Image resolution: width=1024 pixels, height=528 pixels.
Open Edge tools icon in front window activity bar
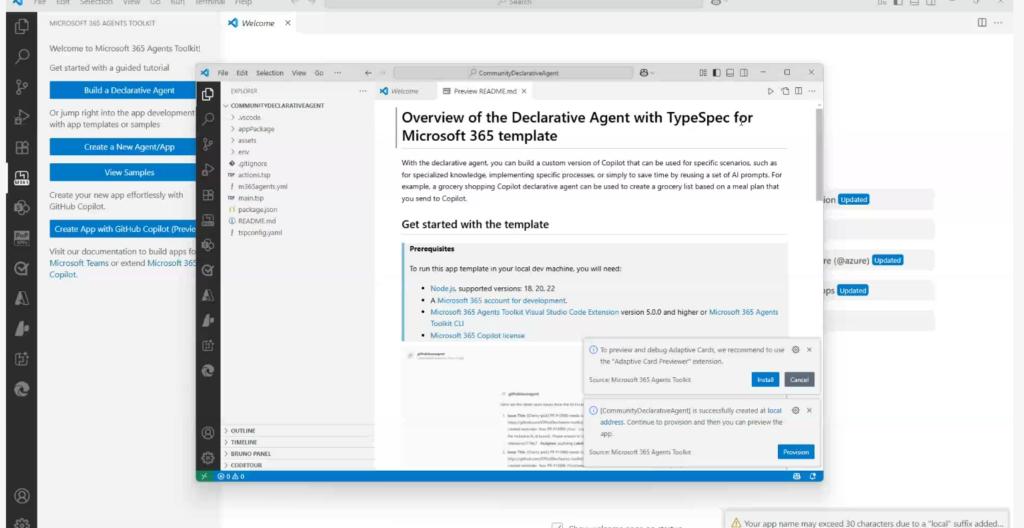[208, 371]
